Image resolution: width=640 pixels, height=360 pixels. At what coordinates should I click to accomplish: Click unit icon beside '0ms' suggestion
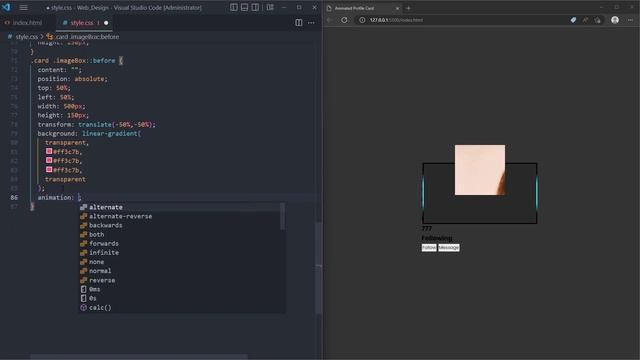click(x=84, y=289)
